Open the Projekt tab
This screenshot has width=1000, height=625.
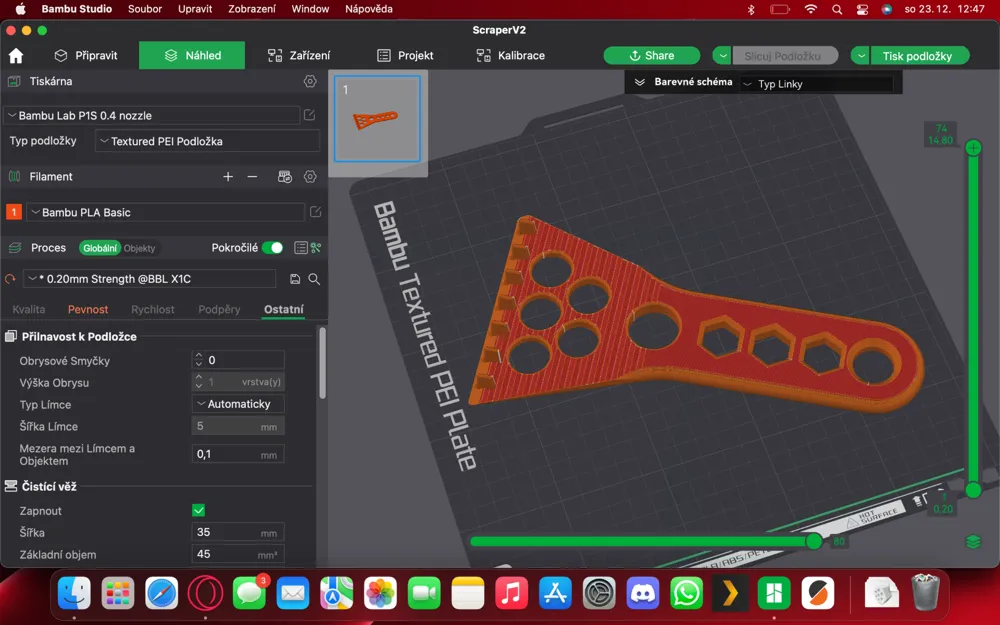pyautogui.click(x=405, y=55)
